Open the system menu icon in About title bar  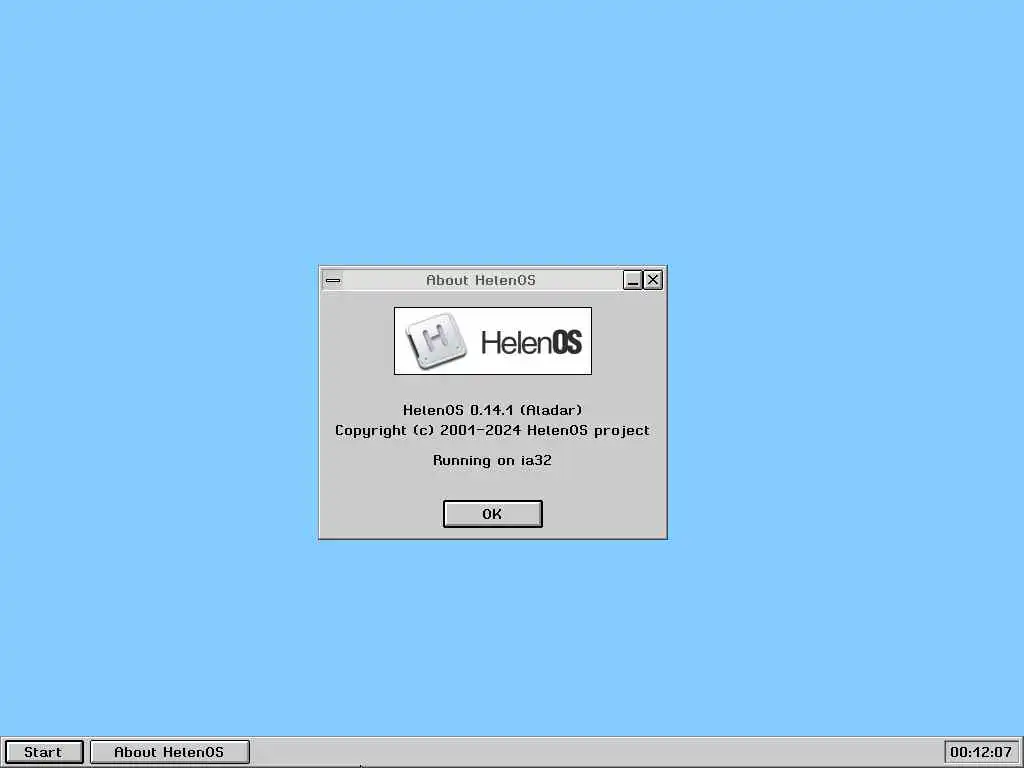click(x=333, y=280)
